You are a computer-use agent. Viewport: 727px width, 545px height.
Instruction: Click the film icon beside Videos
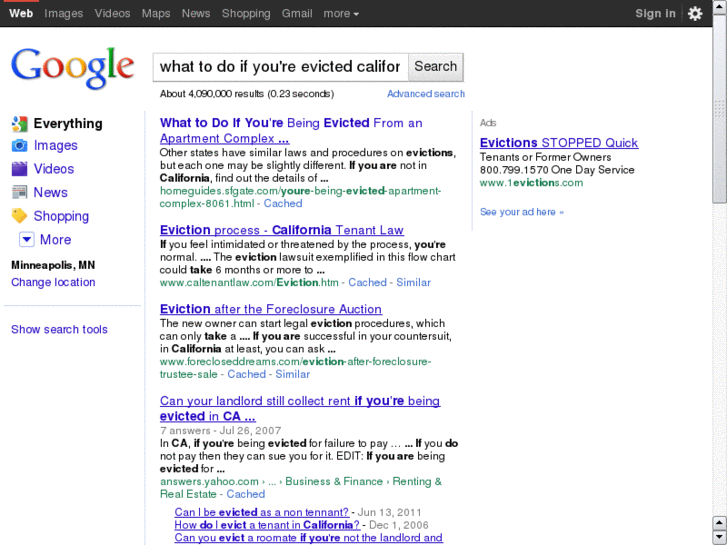click(x=19, y=169)
